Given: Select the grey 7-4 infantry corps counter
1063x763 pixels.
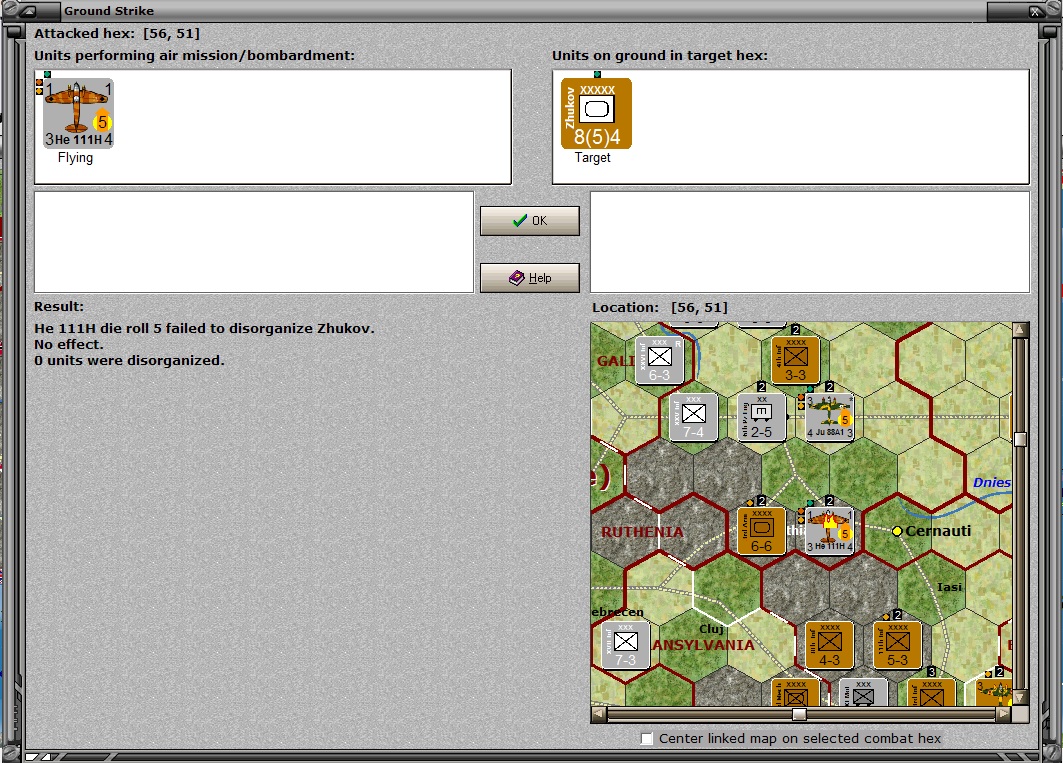Looking at the screenshot, I should coord(693,417).
